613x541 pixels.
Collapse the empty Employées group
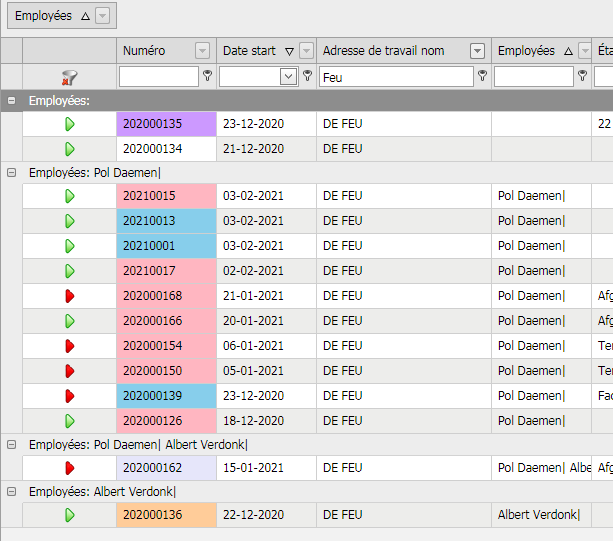click(12, 101)
